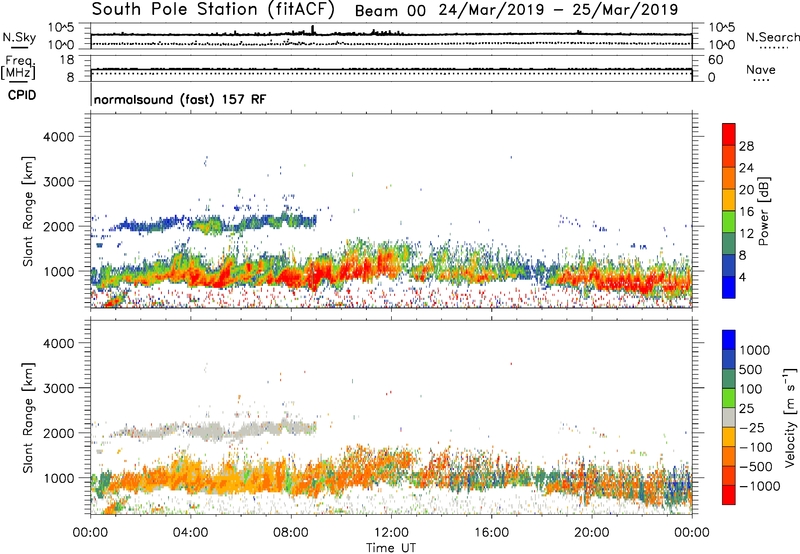Click the '20' tick on Power color bar
The image size is (800, 554).
[746, 190]
